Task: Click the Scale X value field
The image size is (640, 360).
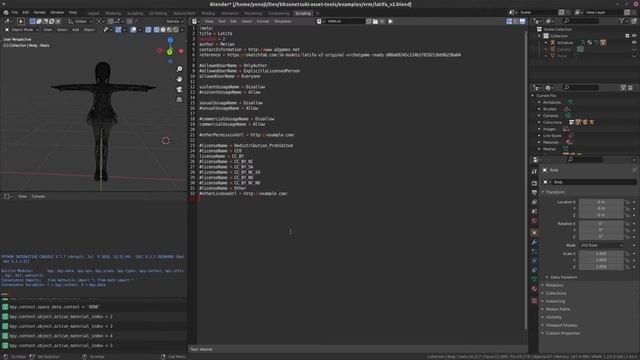Action: pyautogui.click(x=601, y=253)
